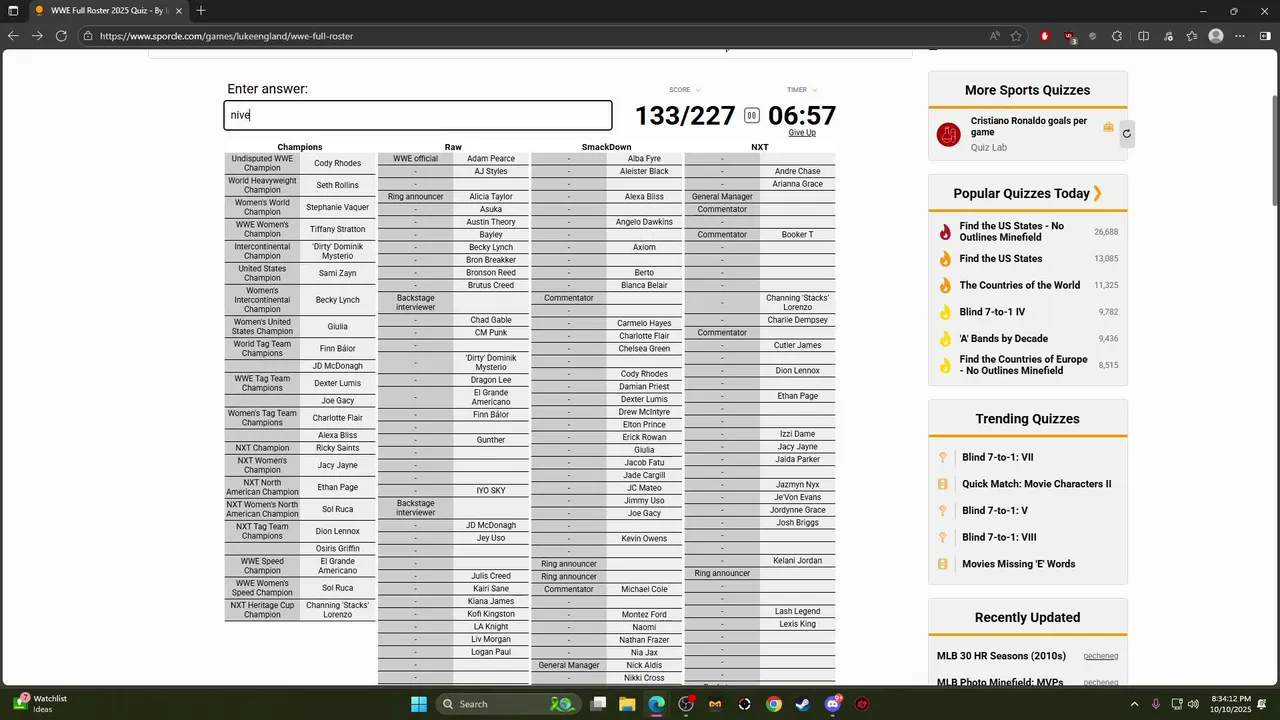Click the Booker T cell in NXT

pyautogui.click(x=797, y=235)
